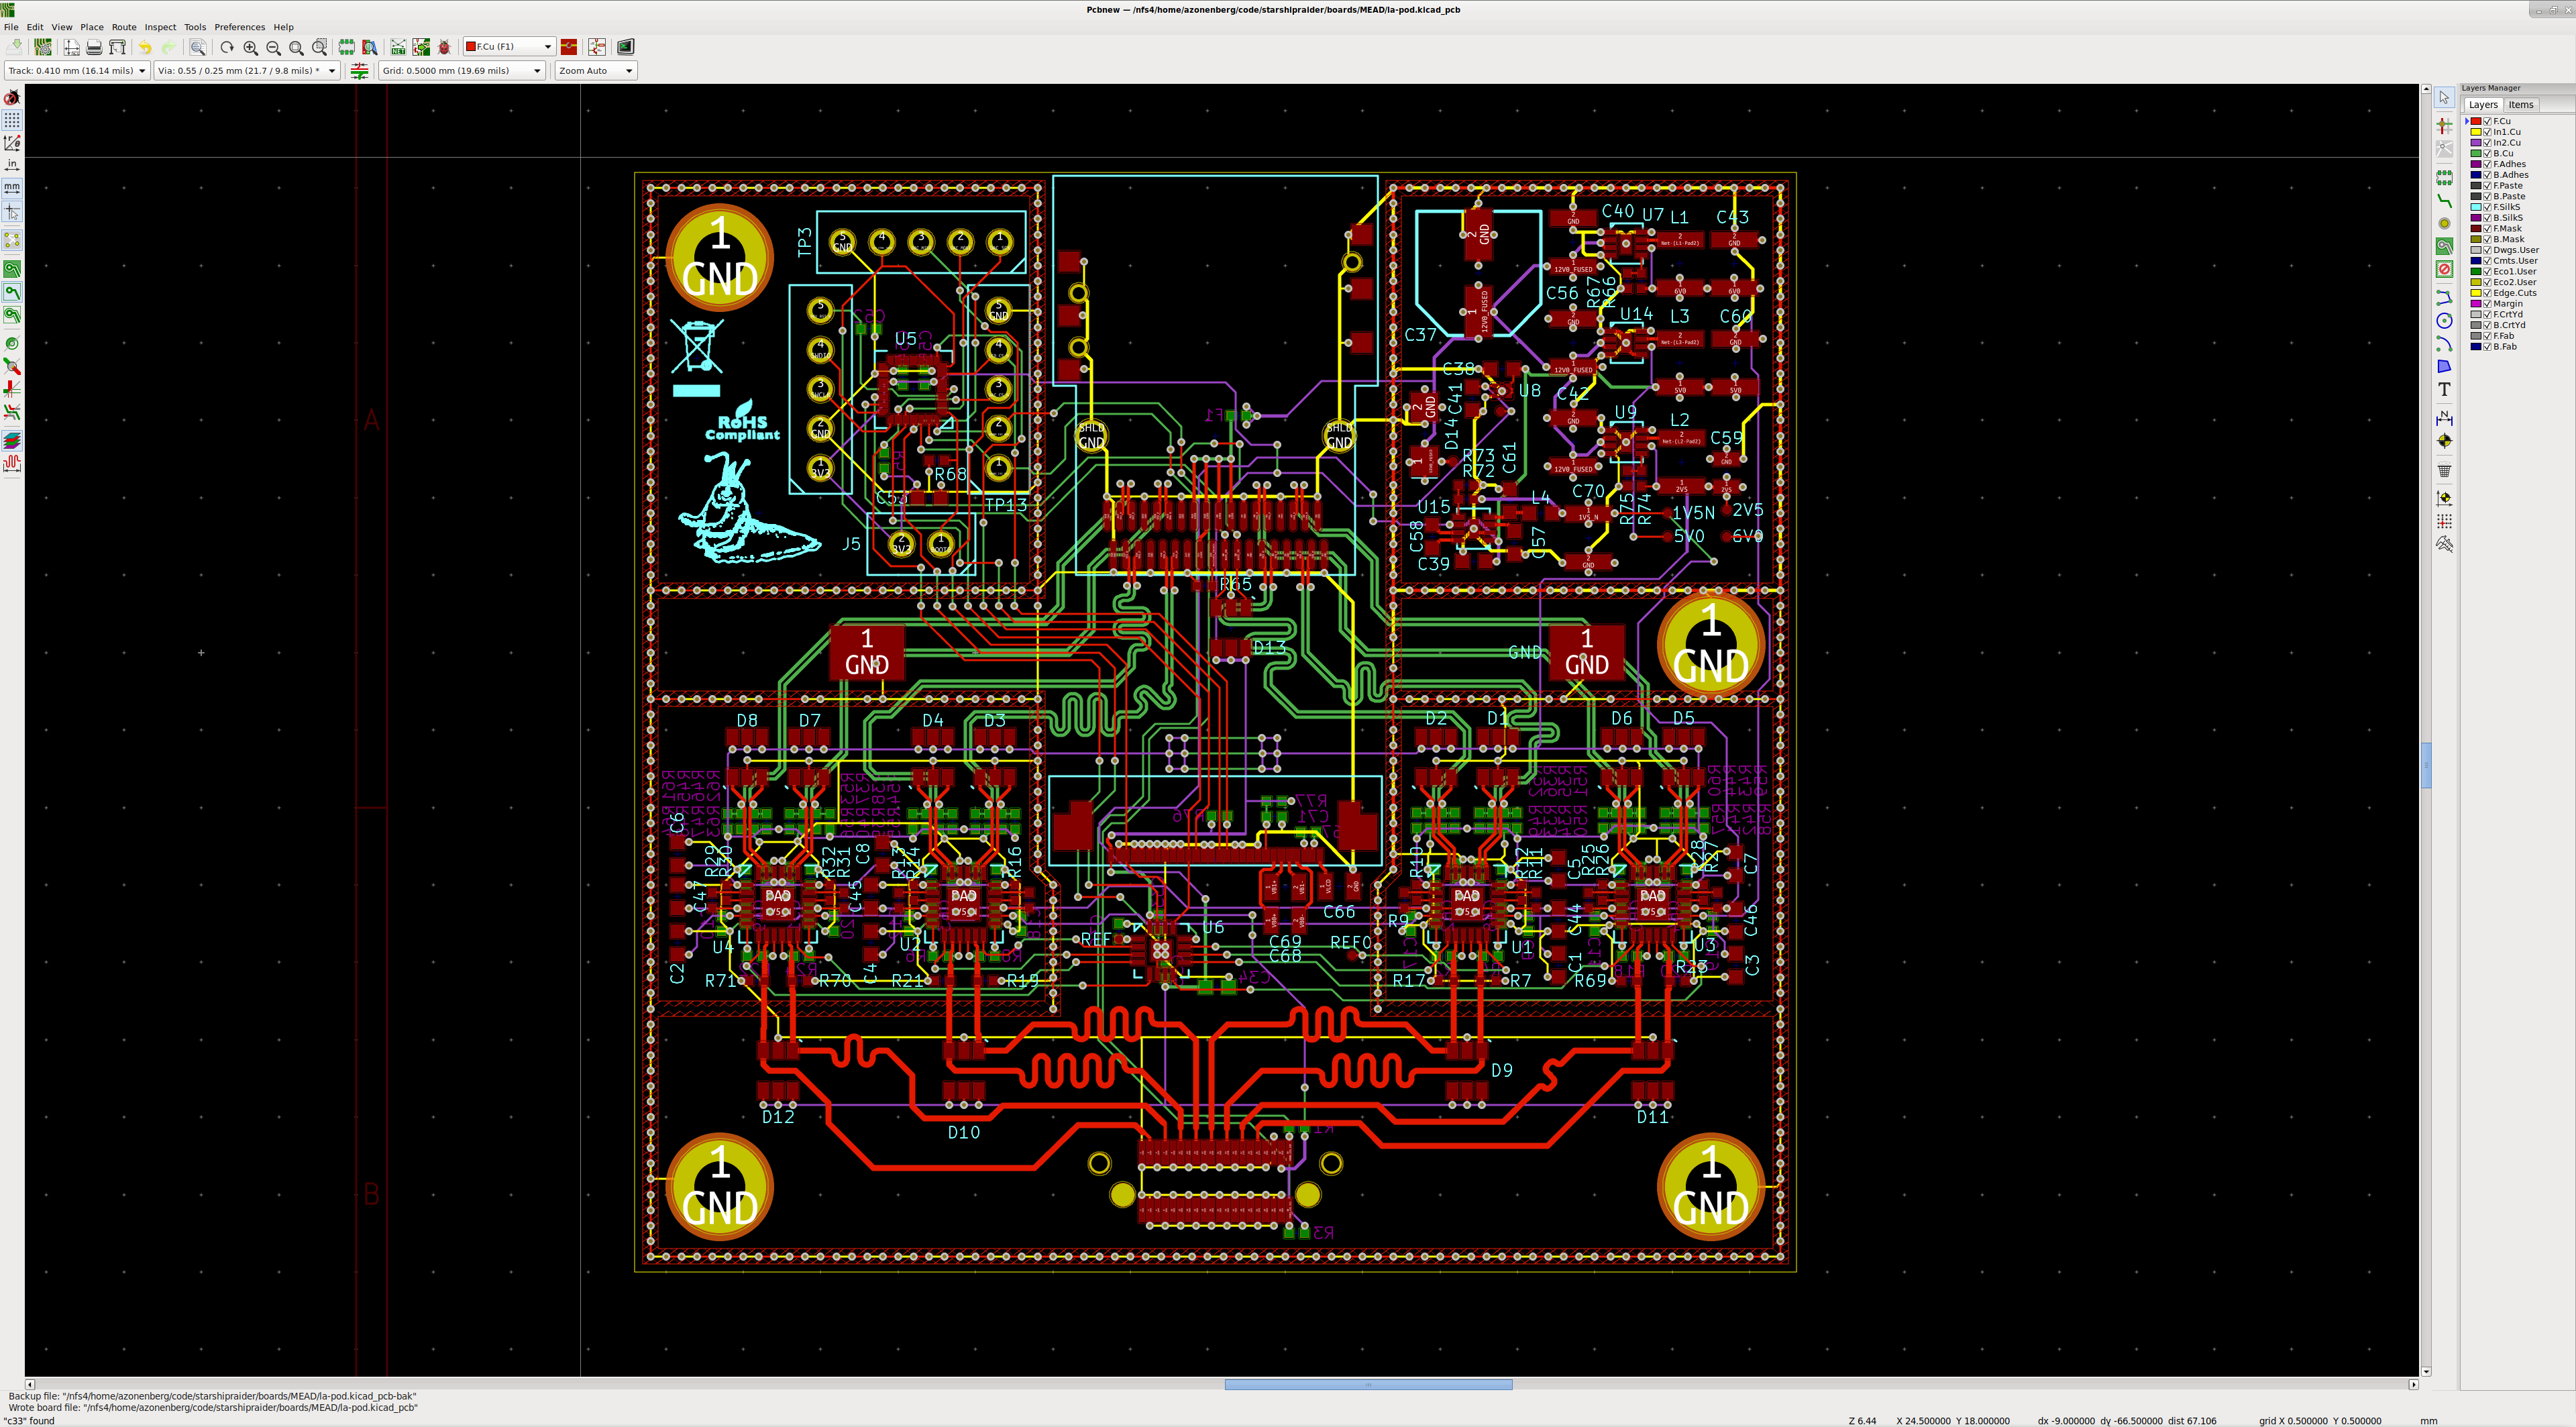Click the Print board icon
This screenshot has width=2576, height=1427.
pyautogui.click(x=94, y=47)
